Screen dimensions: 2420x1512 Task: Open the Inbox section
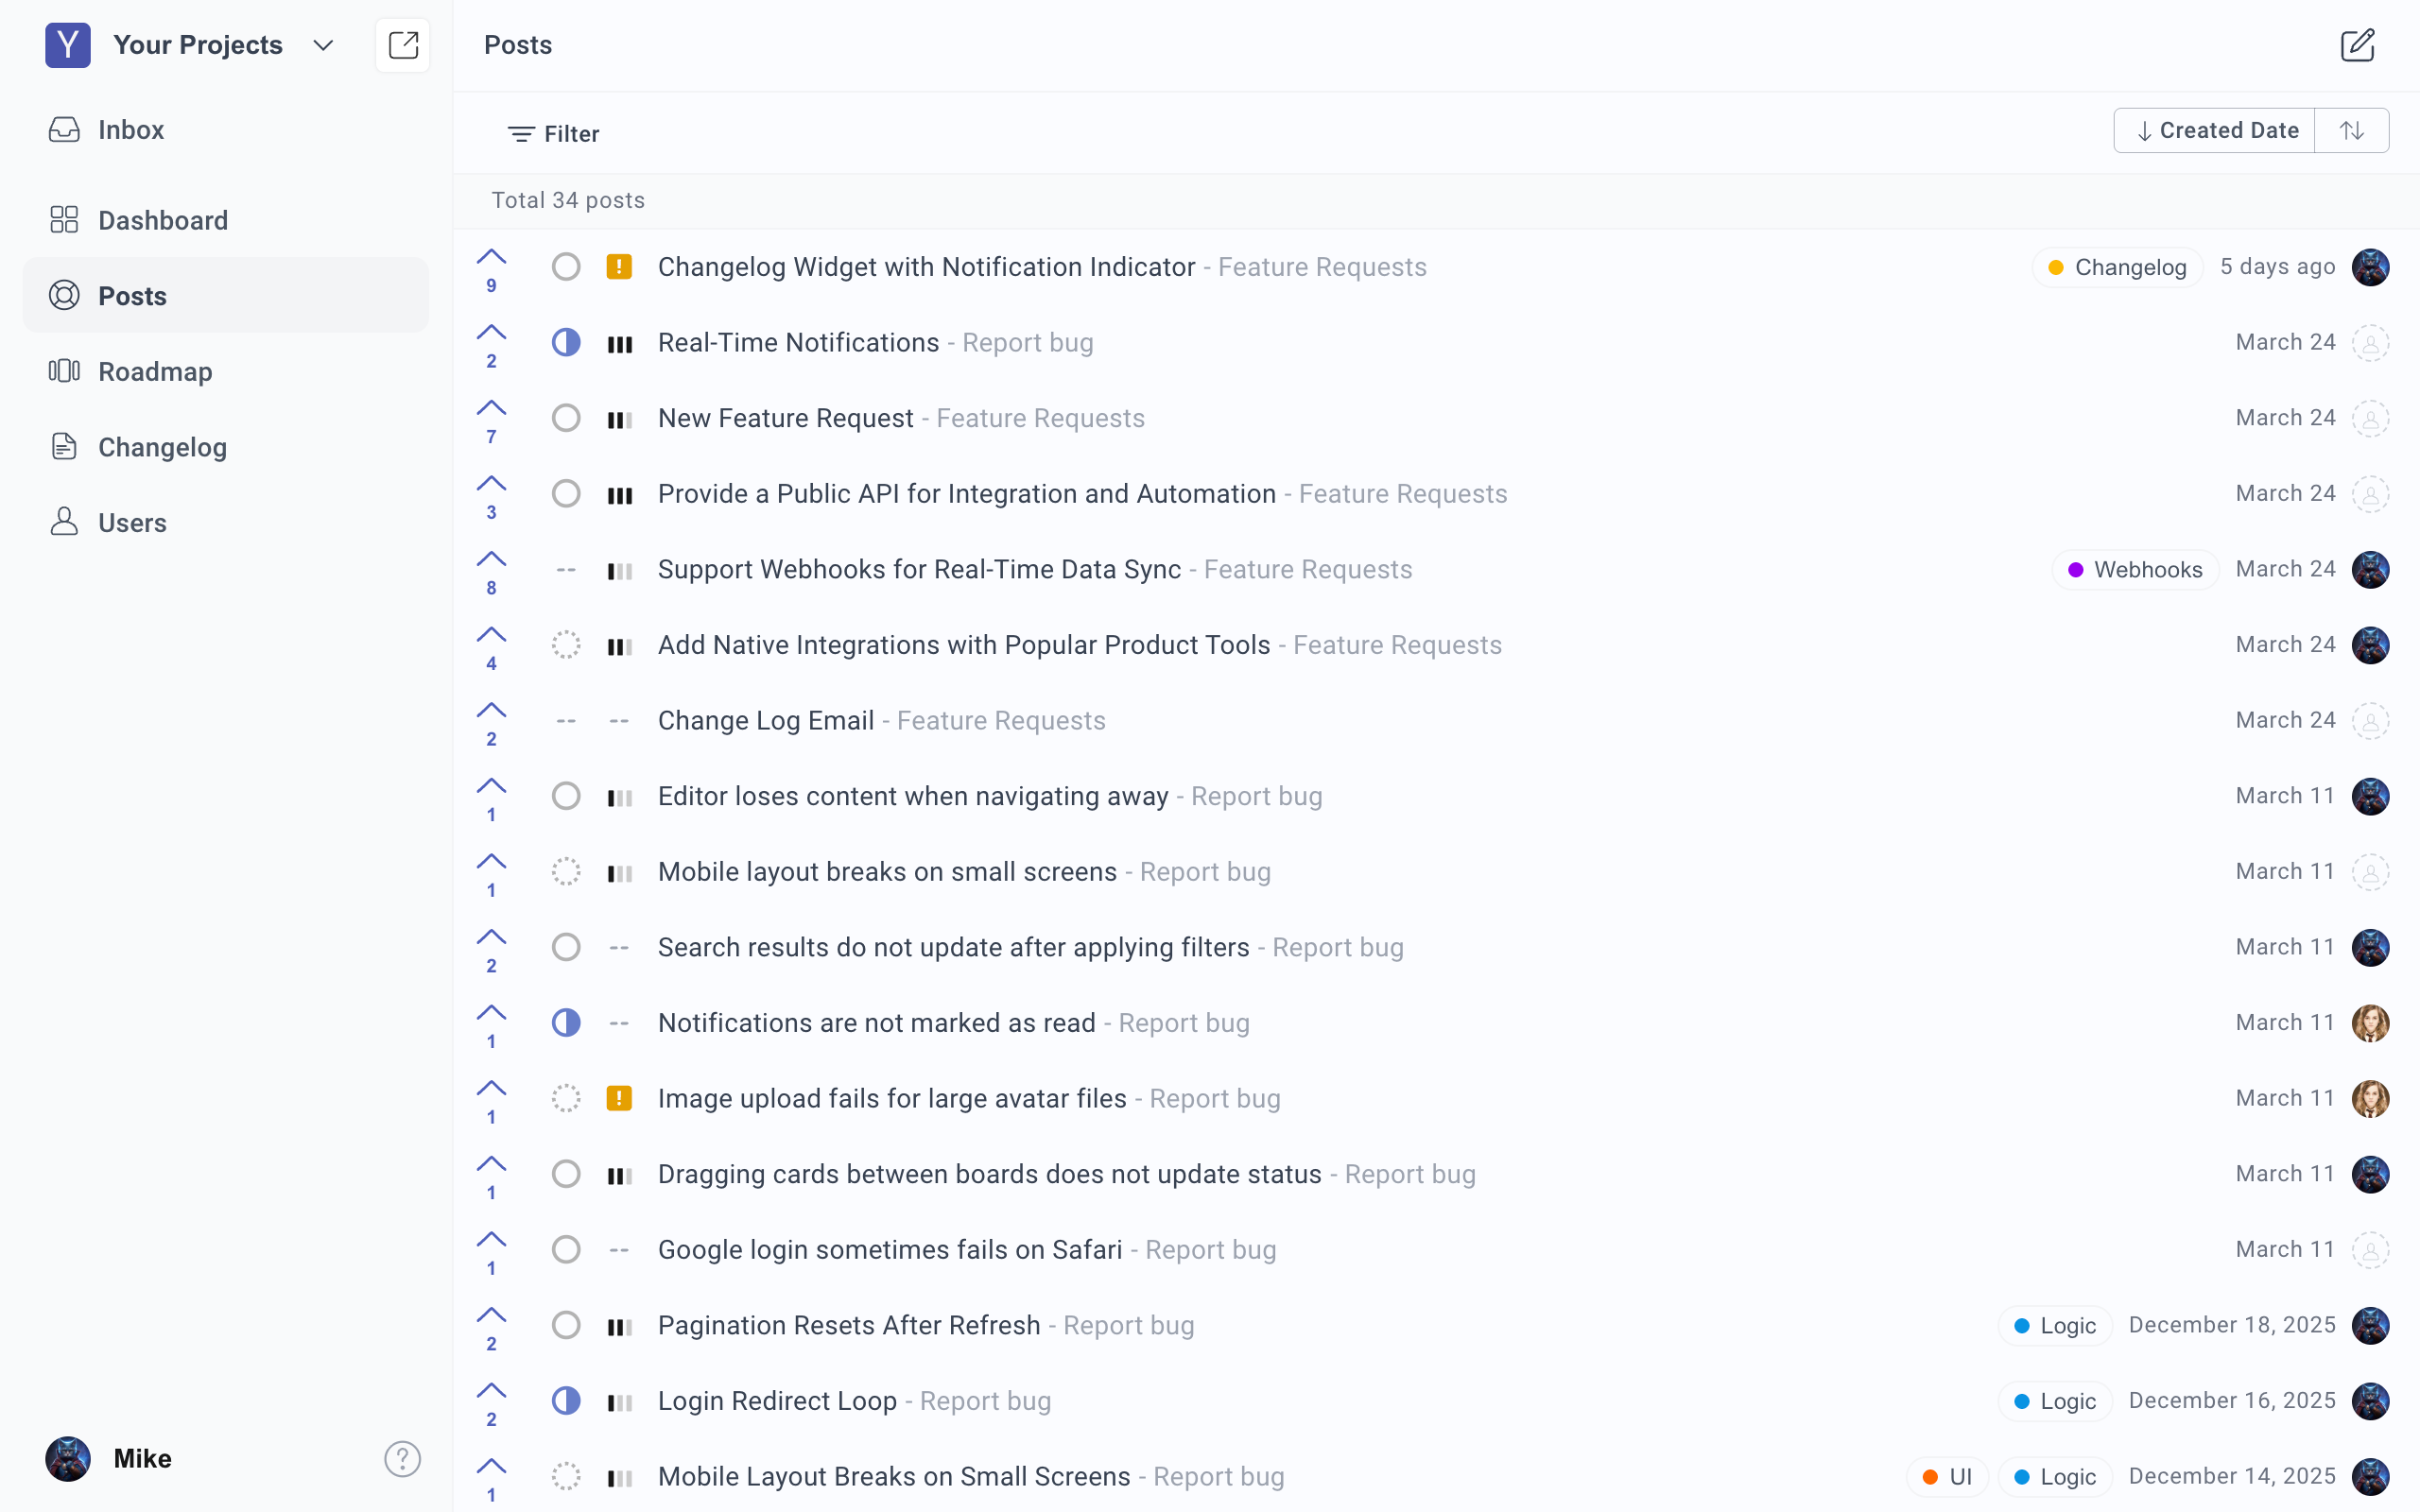point(131,130)
